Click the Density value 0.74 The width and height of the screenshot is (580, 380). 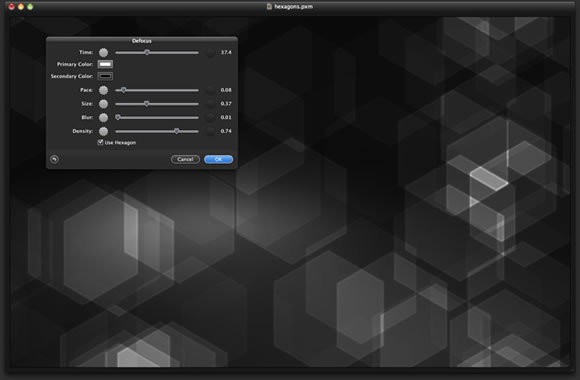(x=226, y=131)
